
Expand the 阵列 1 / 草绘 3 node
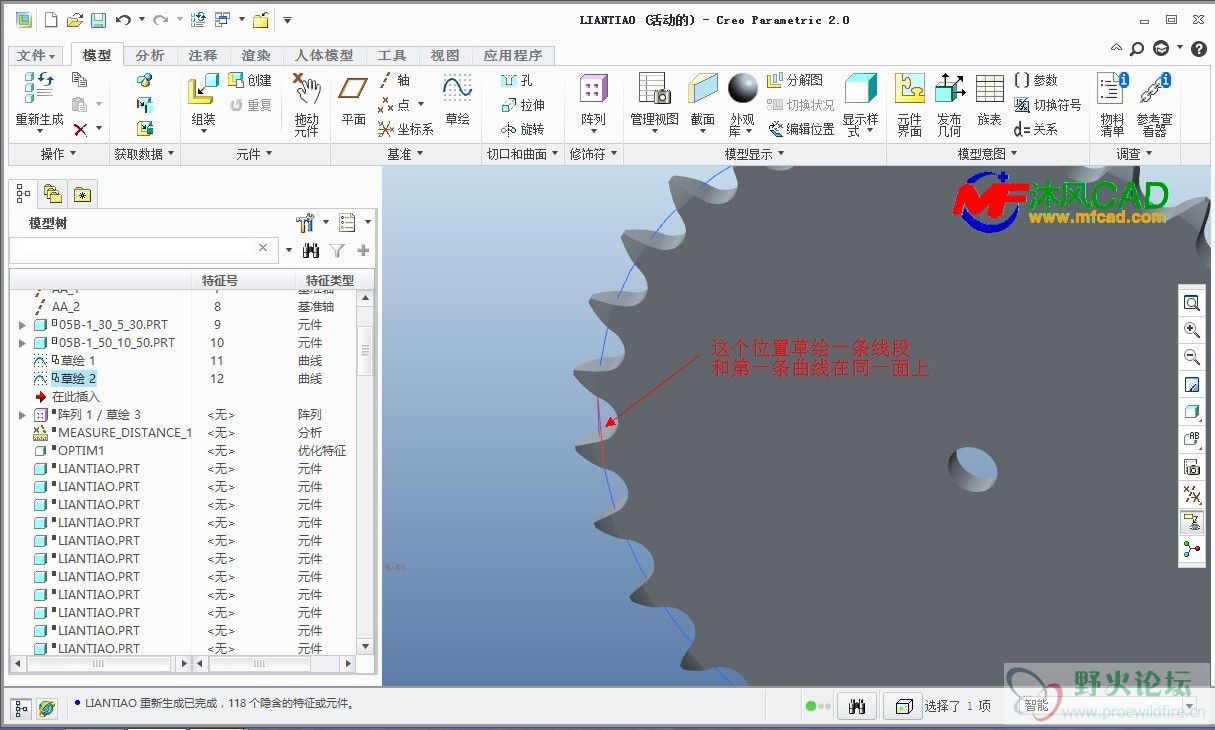click(x=23, y=415)
